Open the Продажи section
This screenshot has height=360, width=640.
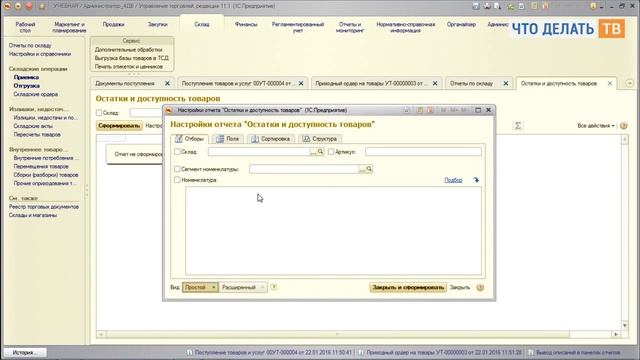pos(113,24)
